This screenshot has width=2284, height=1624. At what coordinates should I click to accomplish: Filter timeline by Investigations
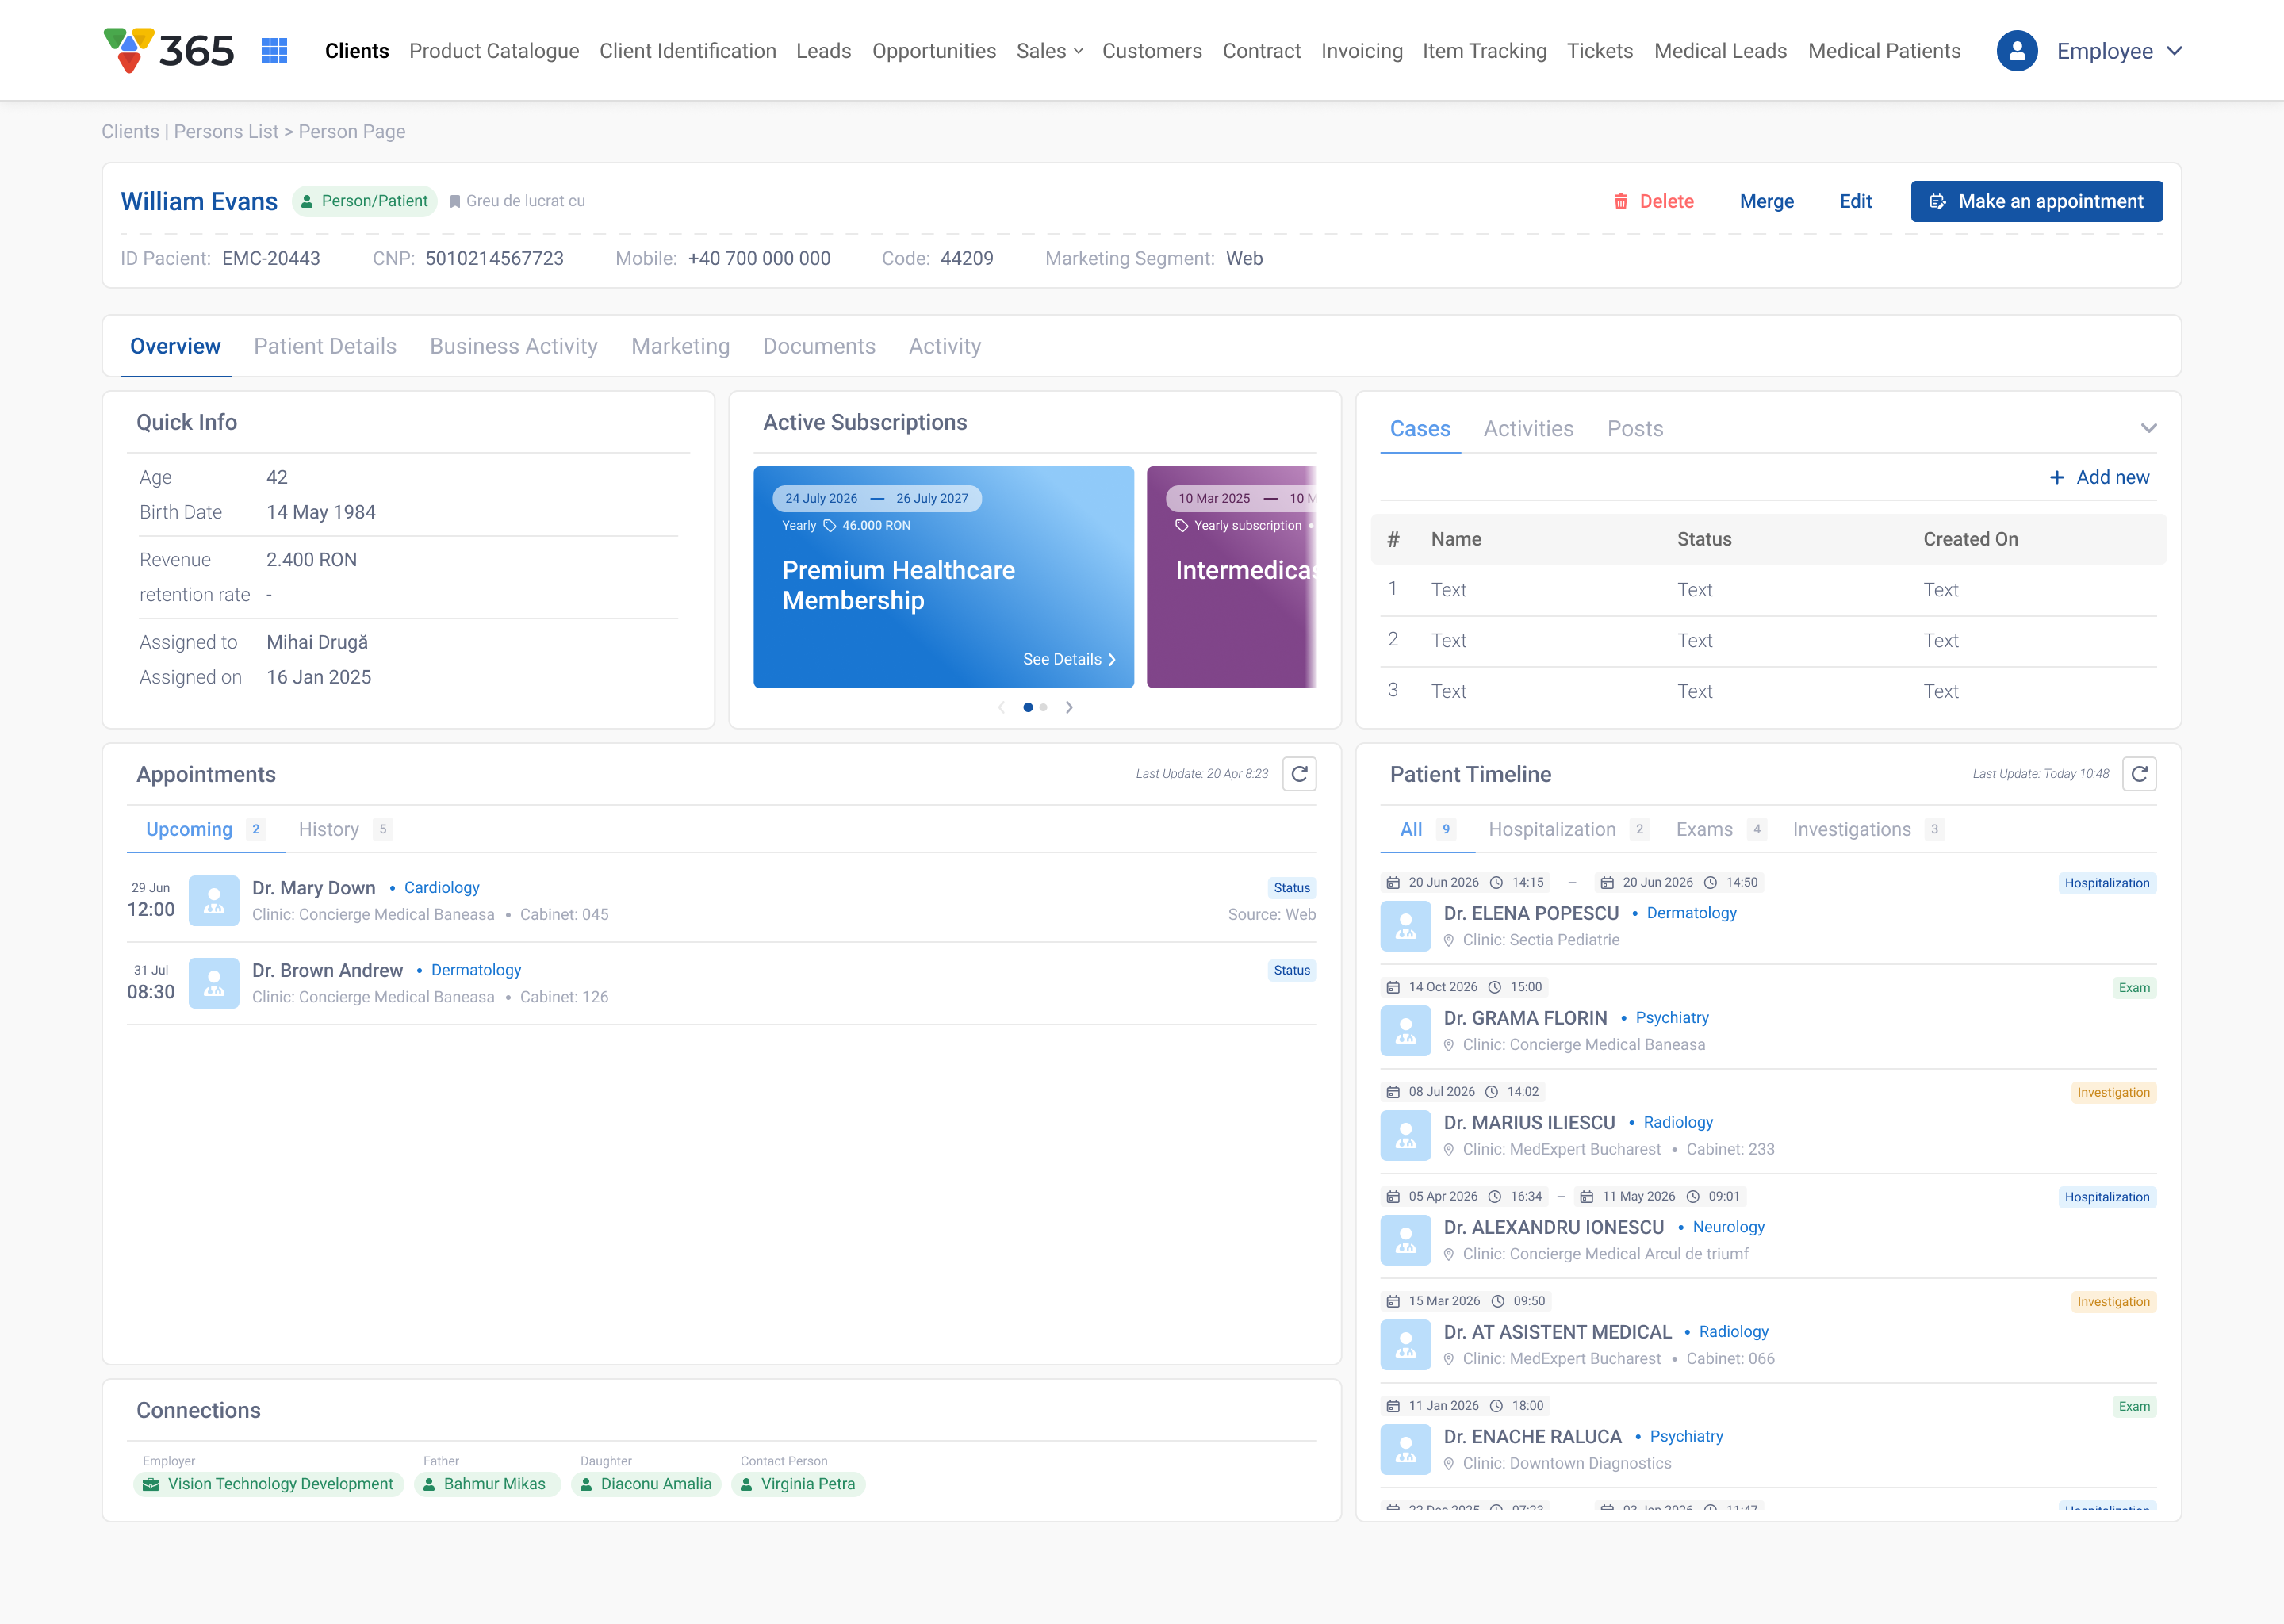coord(1867,830)
